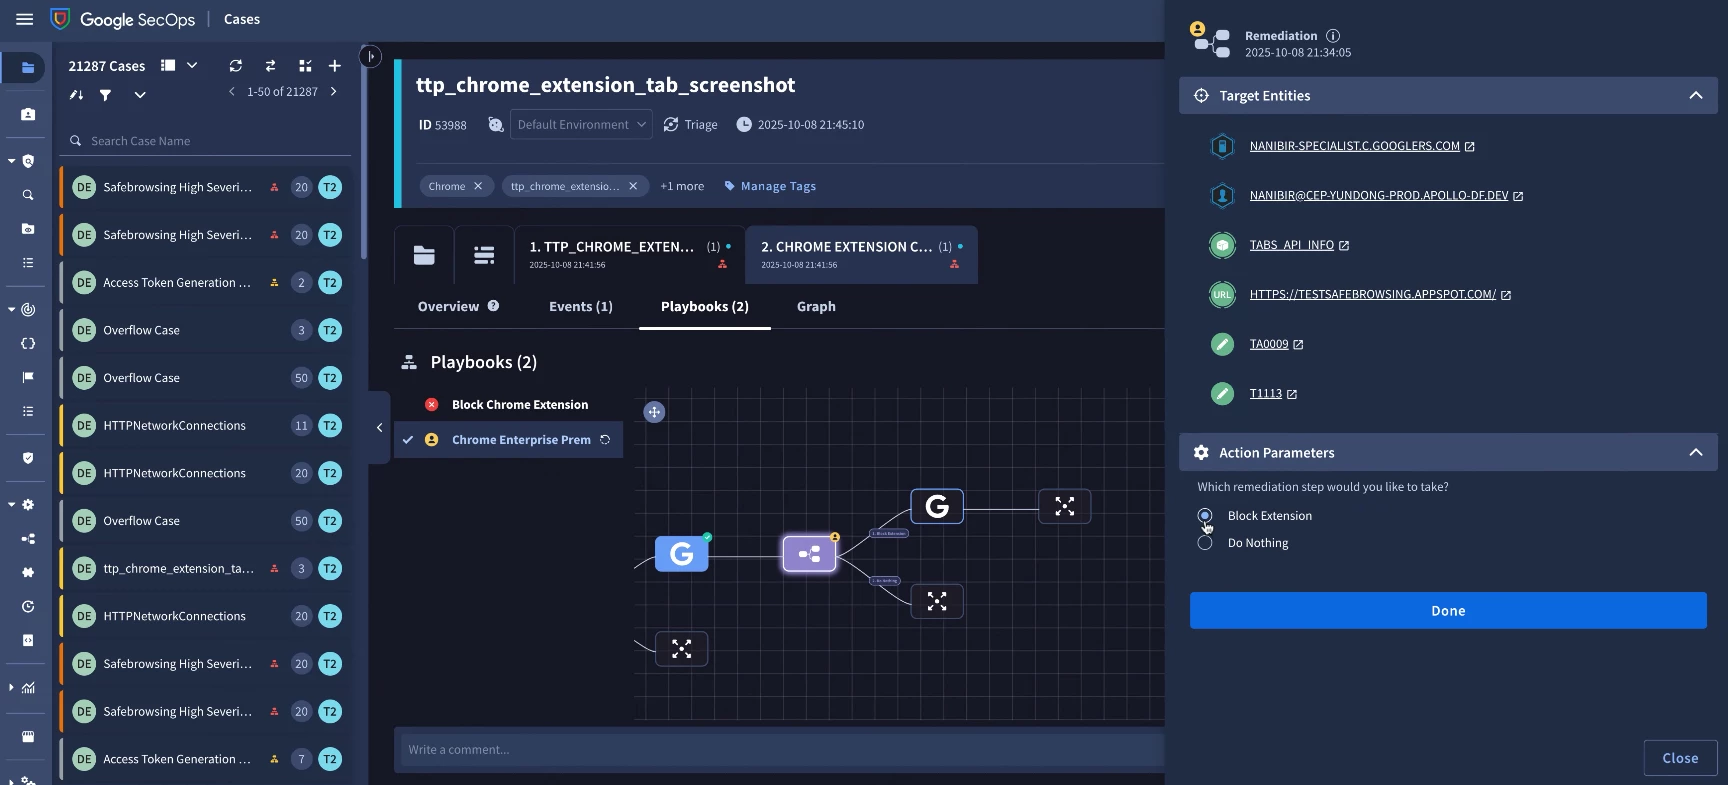This screenshot has width=1728, height=785.
Task: Select the Block Extension radio option
Action: tap(1205, 516)
